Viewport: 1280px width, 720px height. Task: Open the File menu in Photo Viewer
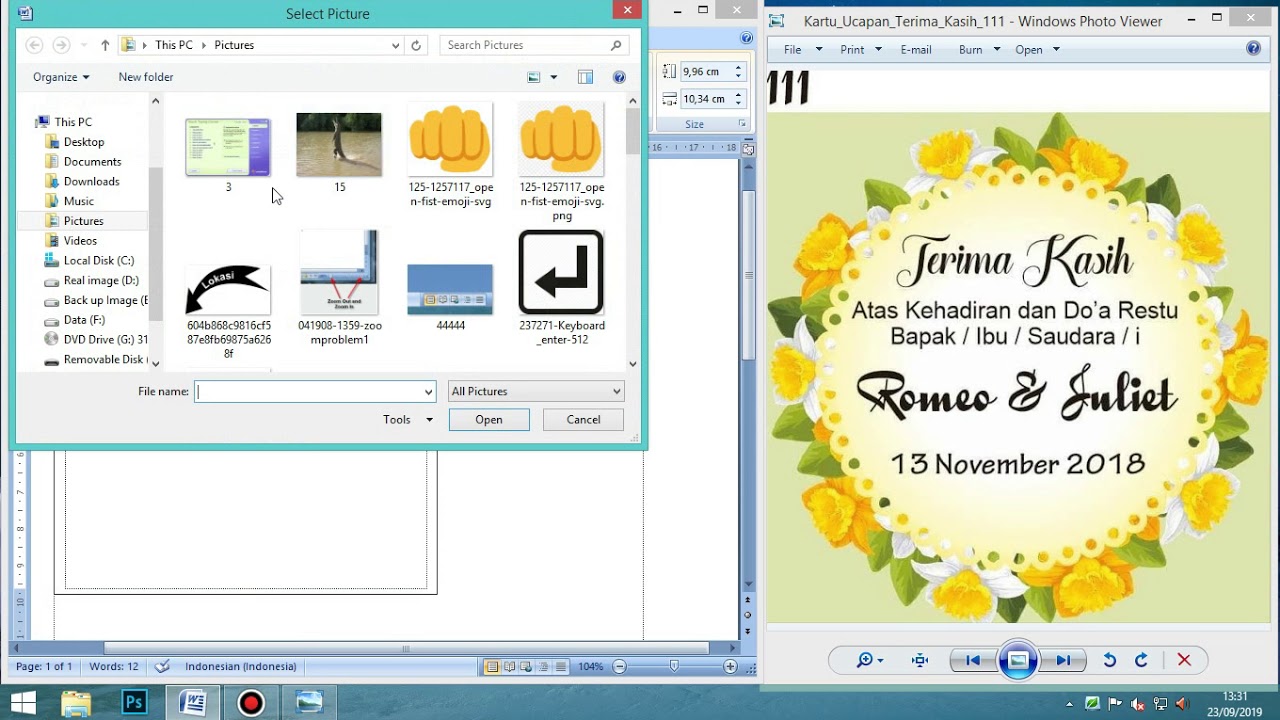pos(803,49)
